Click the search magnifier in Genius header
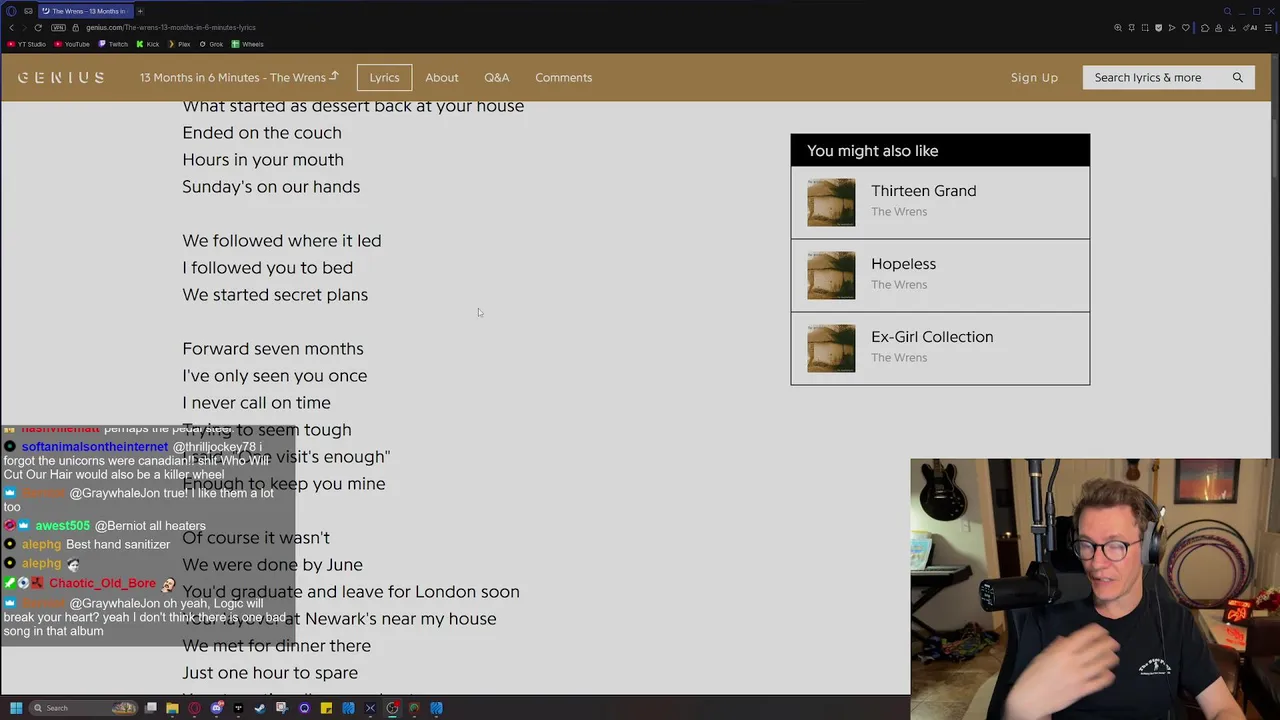 [1238, 77]
